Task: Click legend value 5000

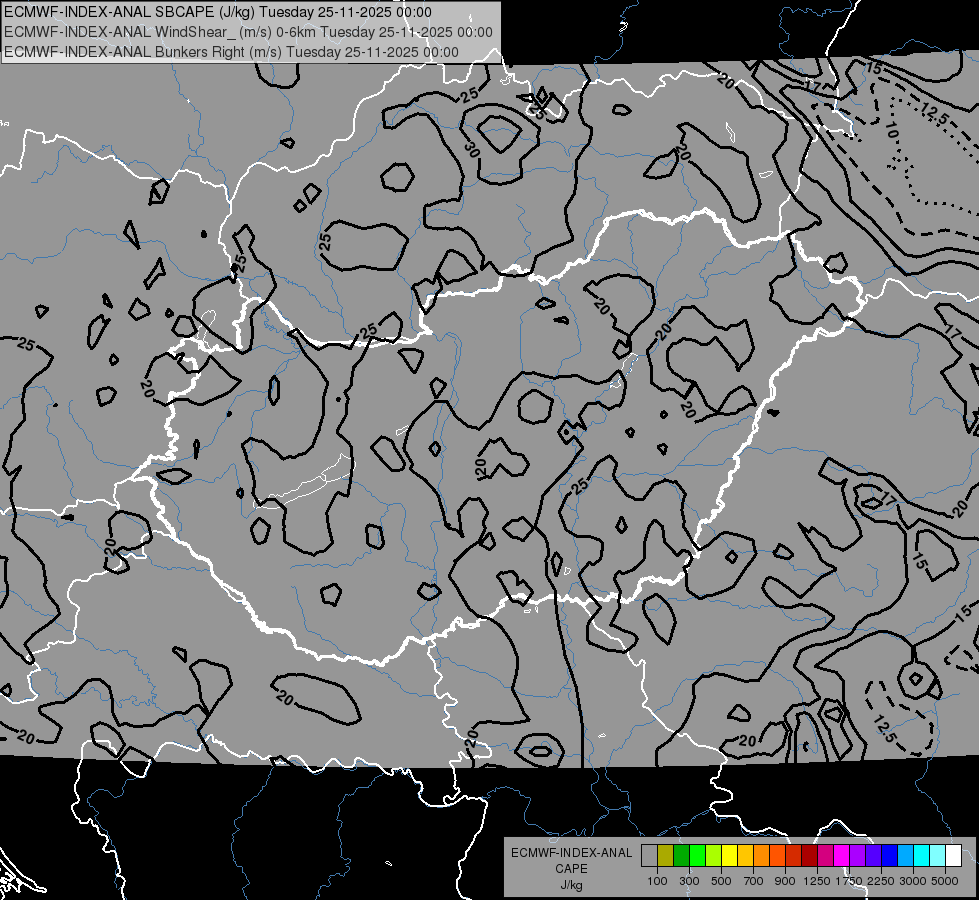Action: (945, 881)
